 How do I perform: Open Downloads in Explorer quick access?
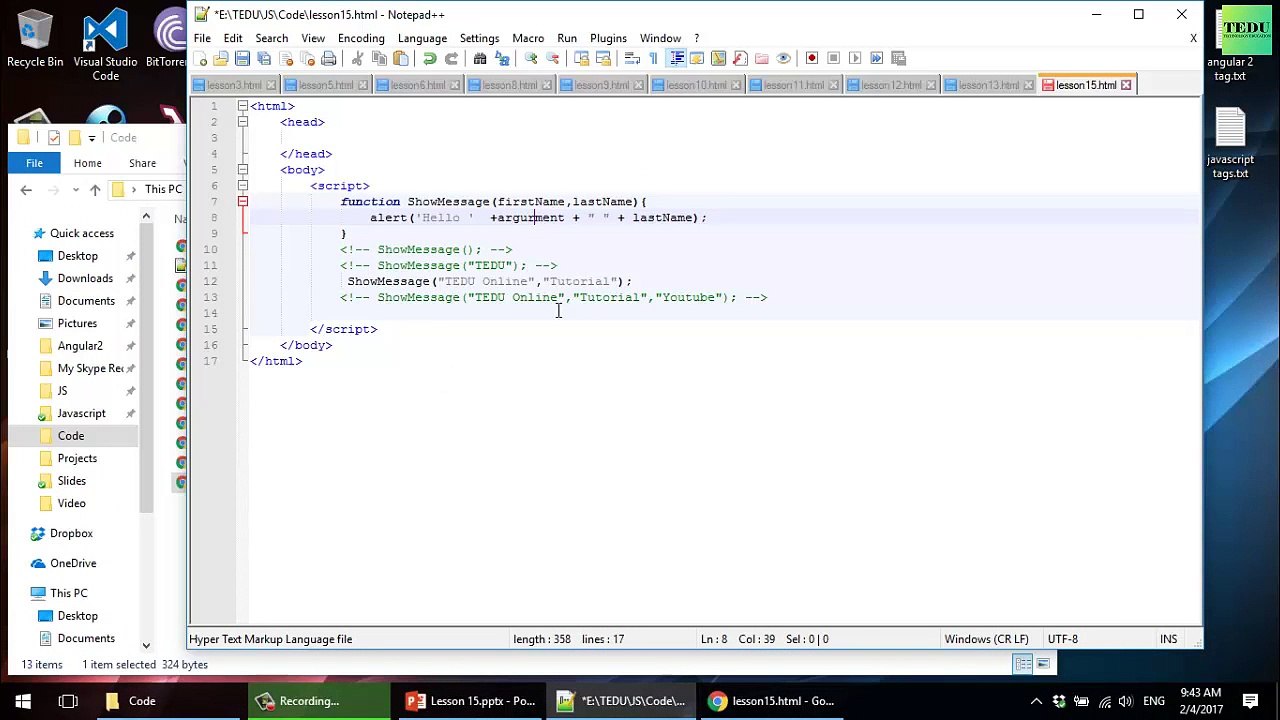[85, 278]
